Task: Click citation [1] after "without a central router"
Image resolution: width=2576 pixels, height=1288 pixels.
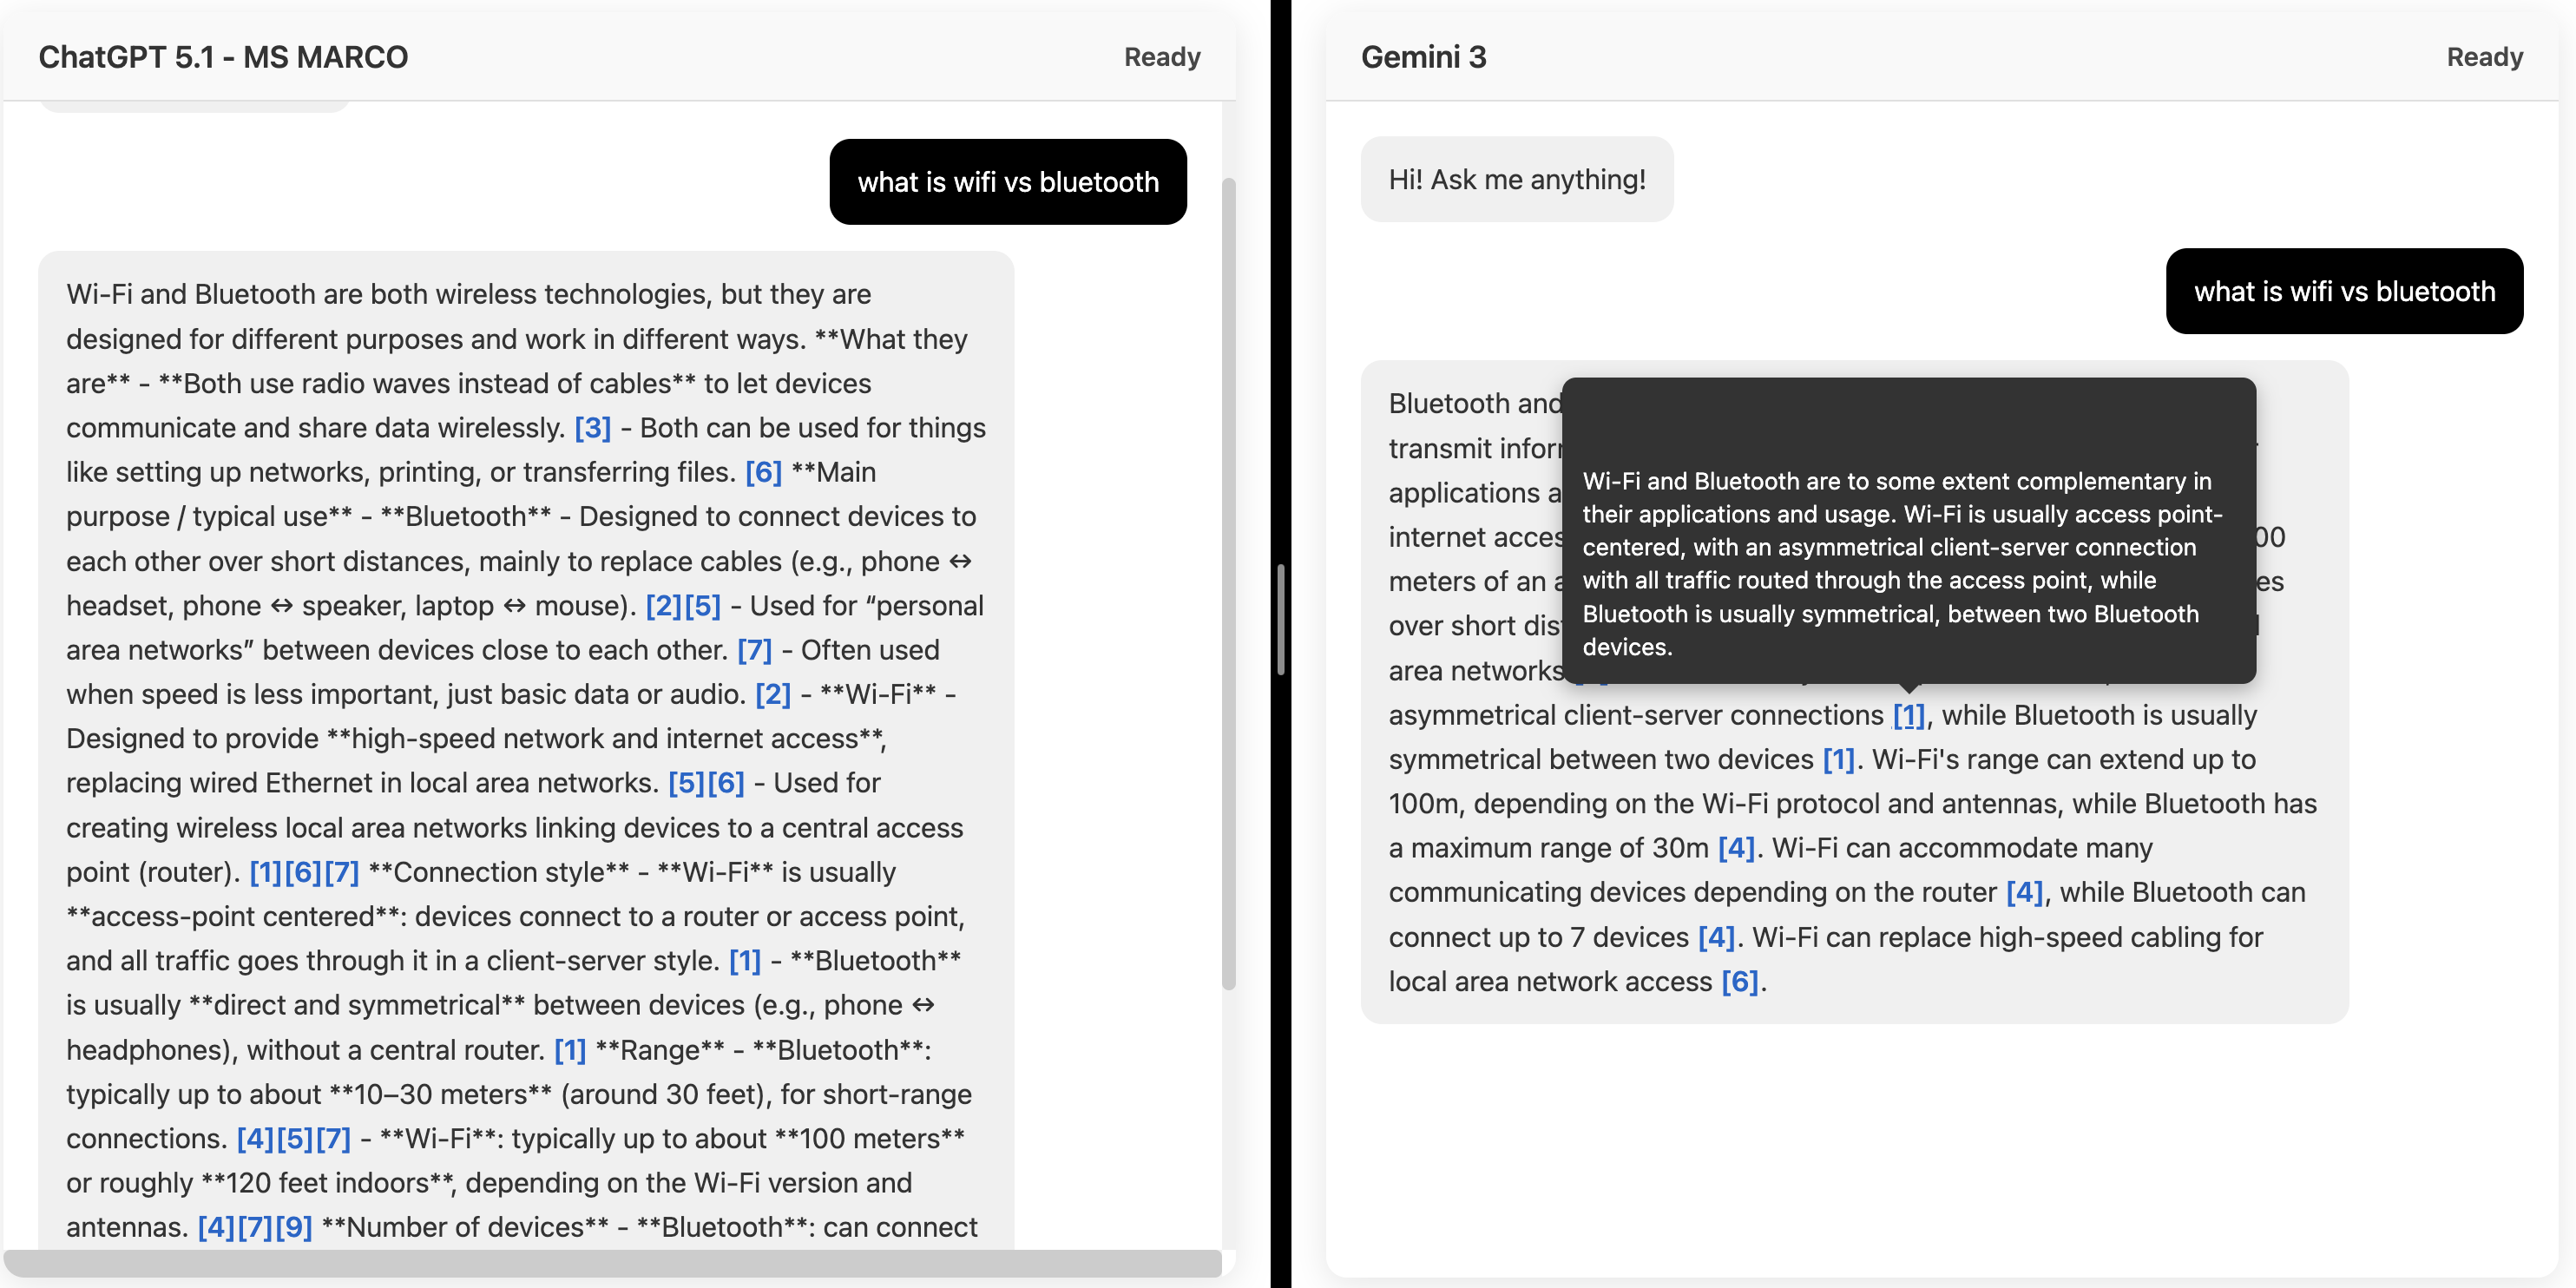Action: pos(570,1050)
